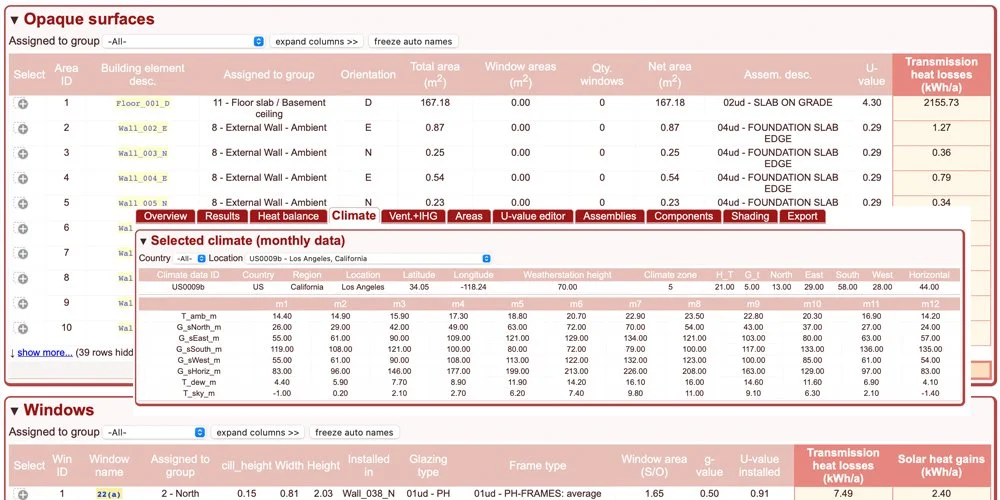Open the Components tab
The image size is (1000, 500).
pos(684,216)
